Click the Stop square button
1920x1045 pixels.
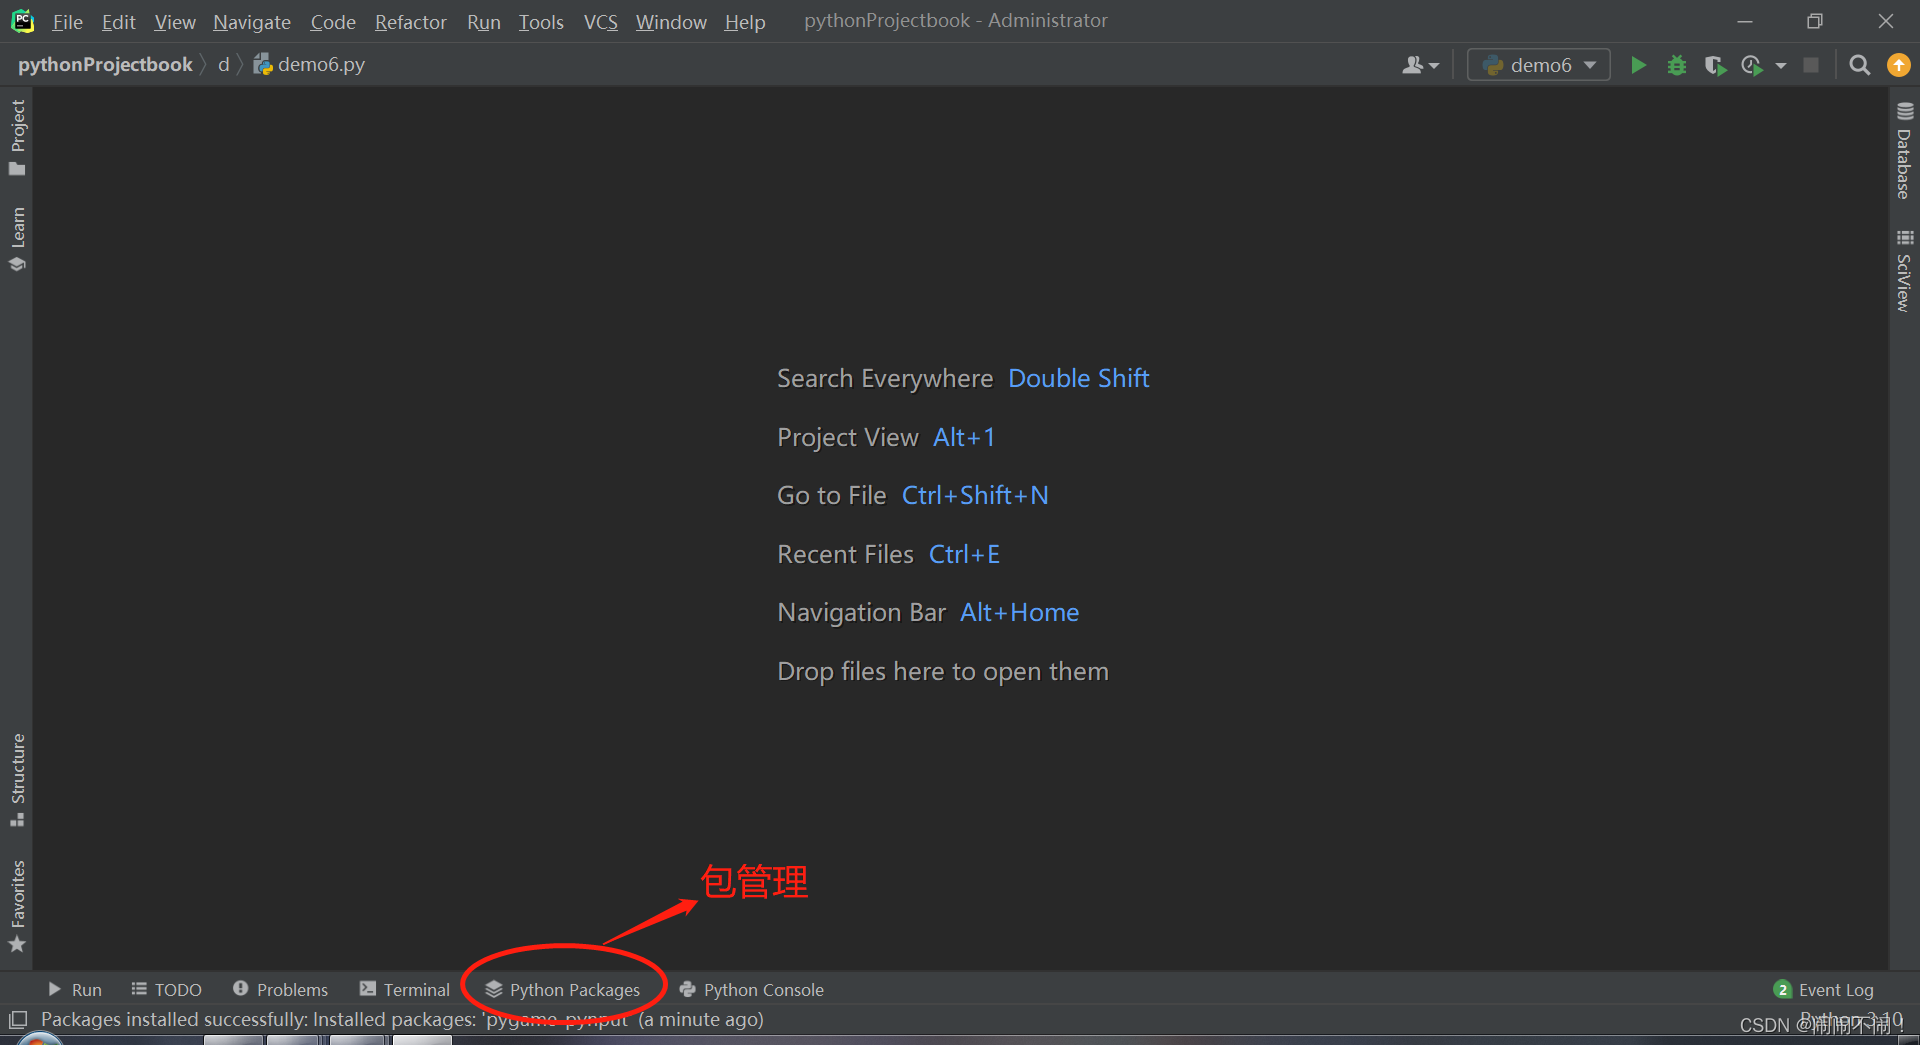tap(1811, 65)
